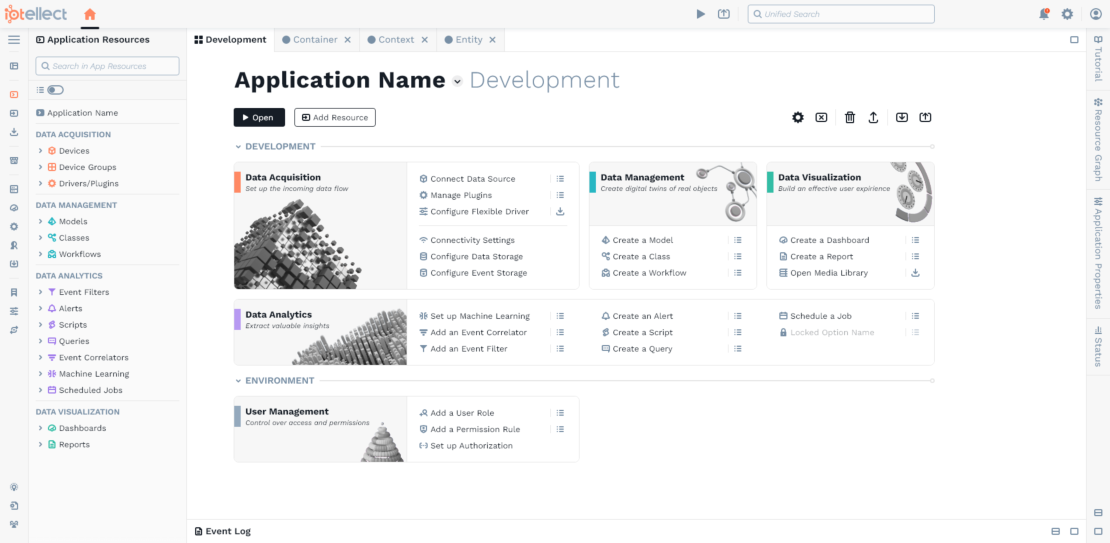Image resolution: width=1110 pixels, height=543 pixels.
Task: Select Scheduled Jobs in the resource tree
Action: 91,390
